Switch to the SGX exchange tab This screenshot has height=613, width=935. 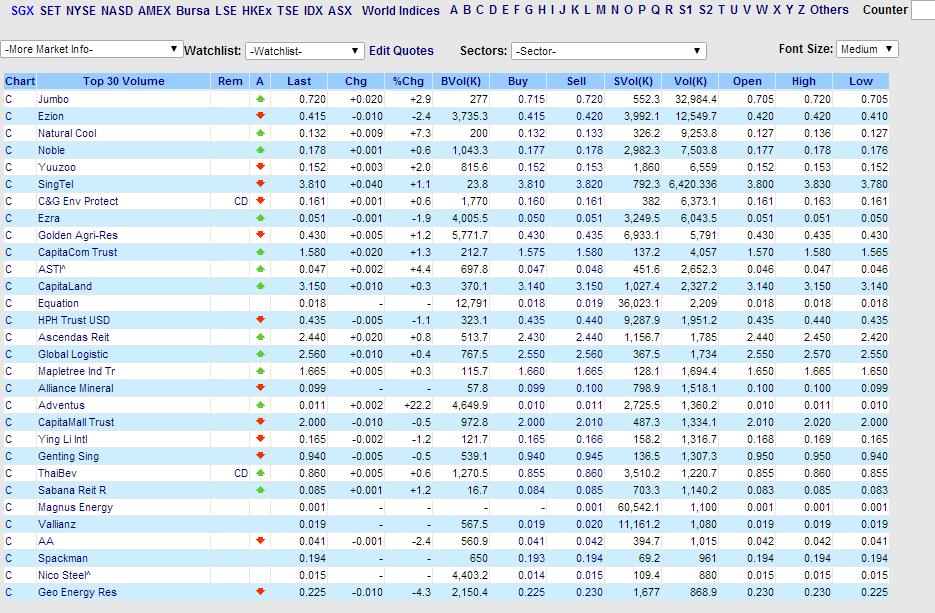click(x=23, y=11)
